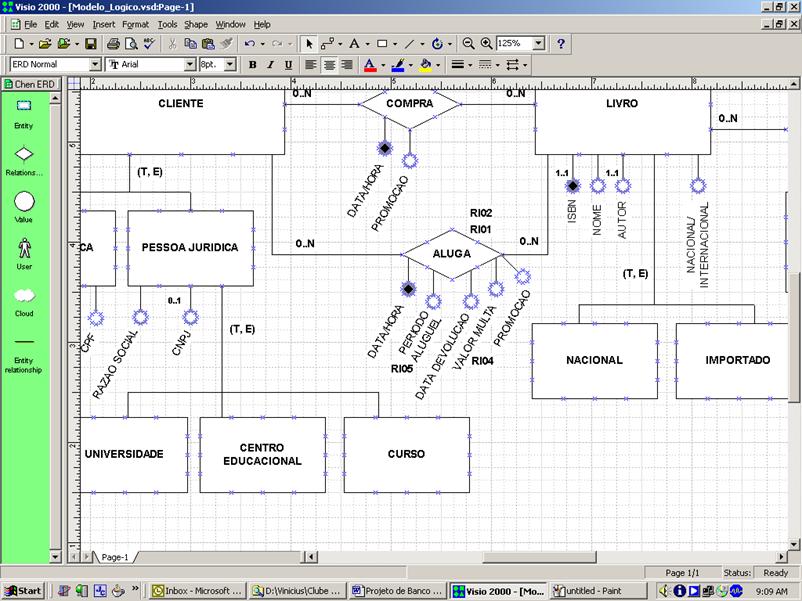Image resolution: width=802 pixels, height=601 pixels.
Task: Open untitled Paint from the taskbar
Action: click(x=591, y=591)
